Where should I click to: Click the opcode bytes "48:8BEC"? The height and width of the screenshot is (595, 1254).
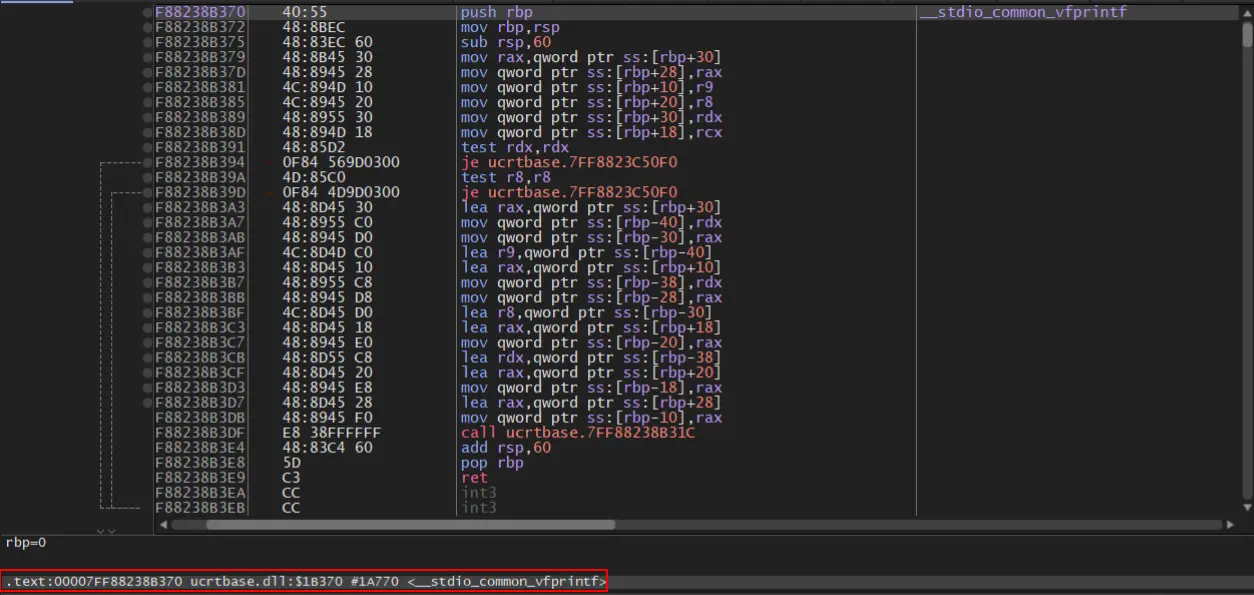pos(313,27)
